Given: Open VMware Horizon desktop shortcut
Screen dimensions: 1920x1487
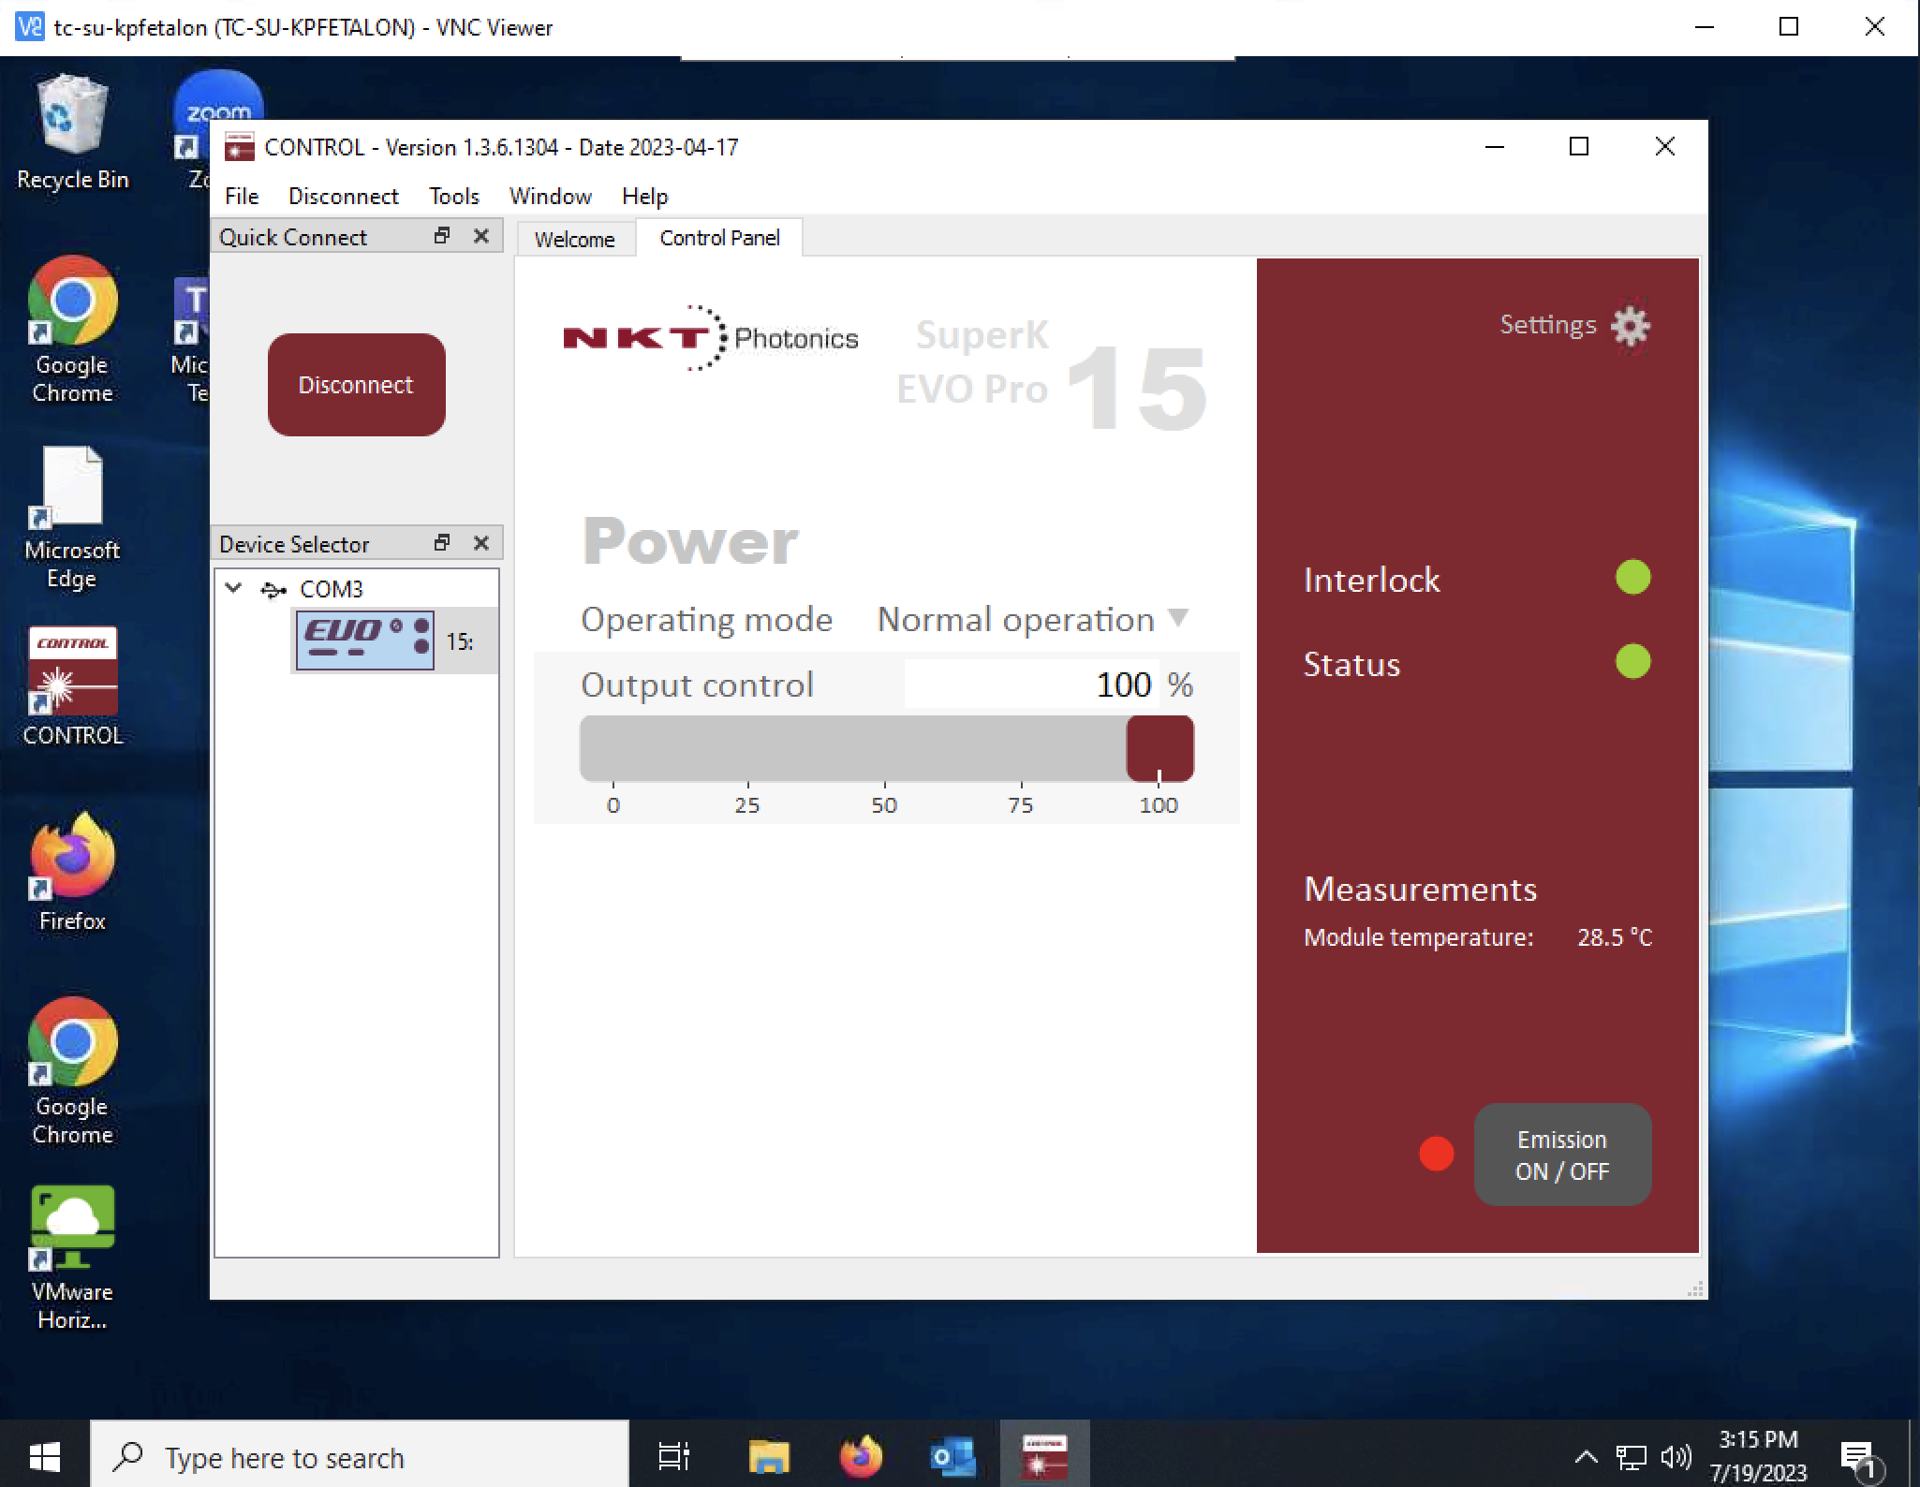Looking at the screenshot, I should (x=72, y=1258).
